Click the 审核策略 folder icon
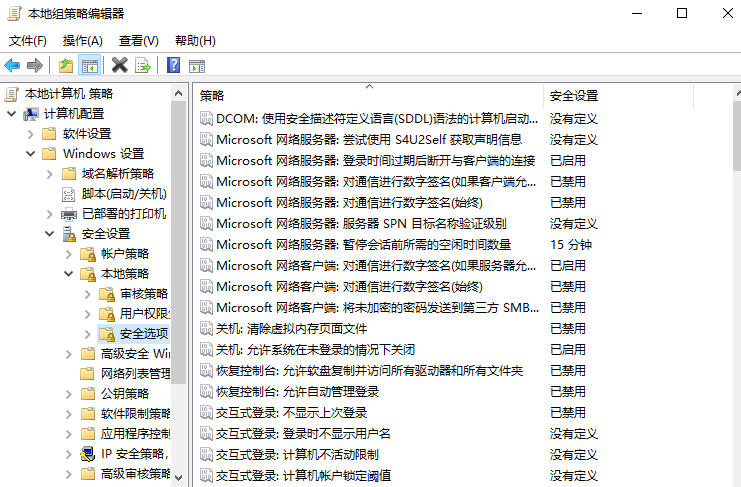The image size is (741, 487). tap(107, 294)
